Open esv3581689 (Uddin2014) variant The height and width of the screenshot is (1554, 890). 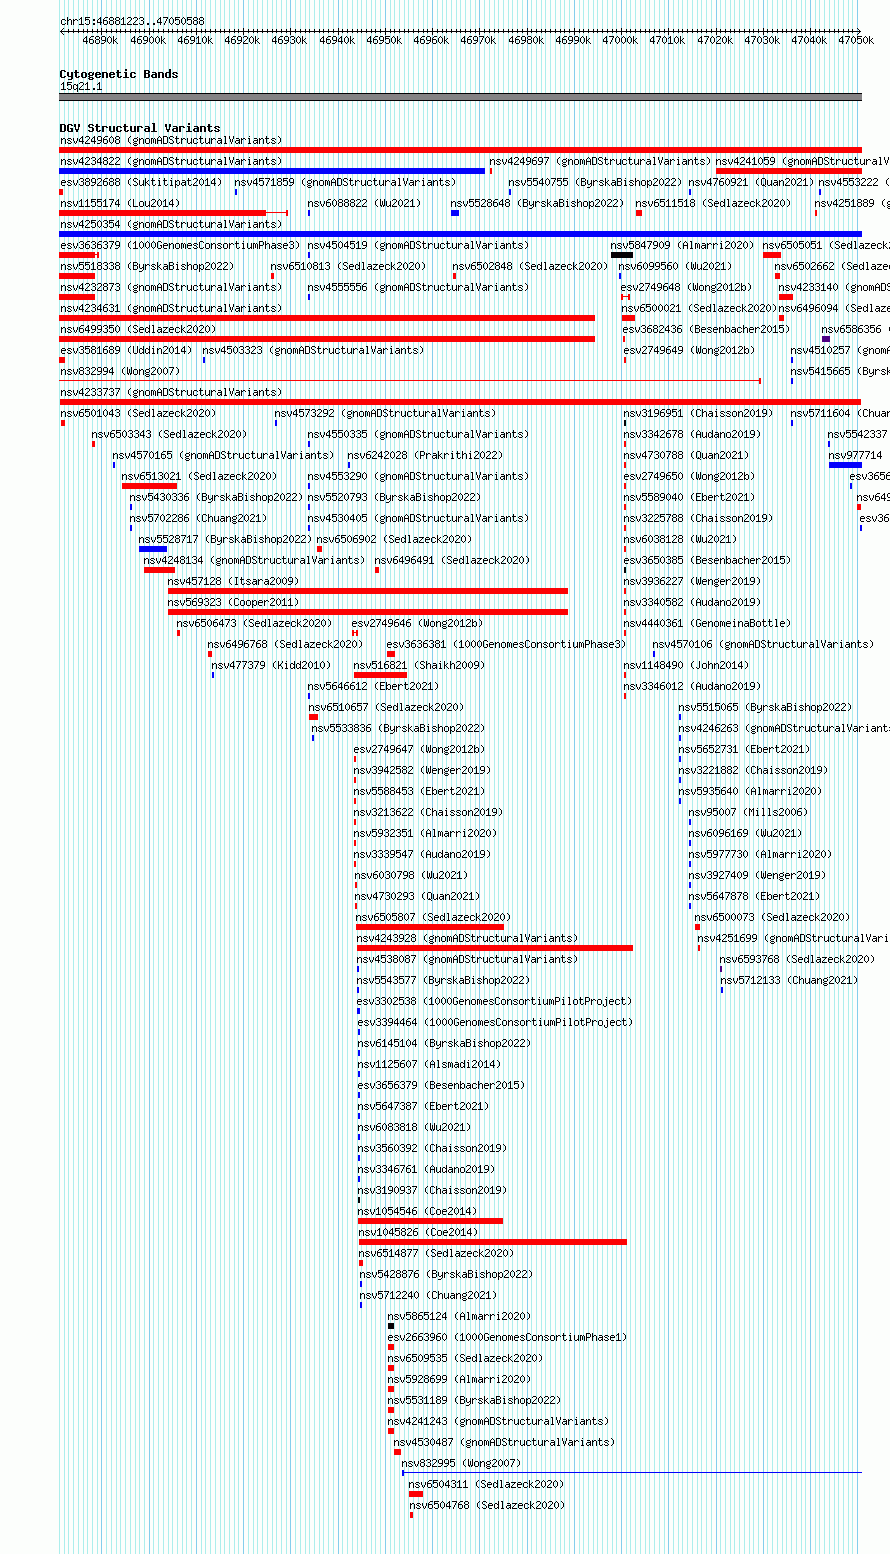click(126, 350)
